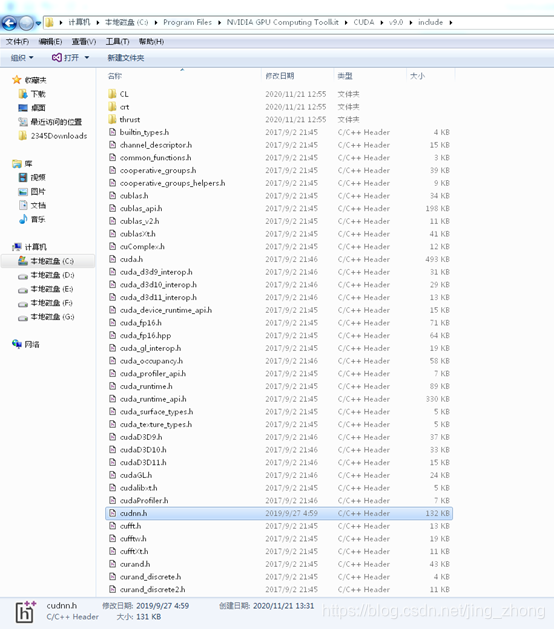This screenshot has height=629, width=554.
Task: Select cuComplex.h file icon
Action: (113, 246)
